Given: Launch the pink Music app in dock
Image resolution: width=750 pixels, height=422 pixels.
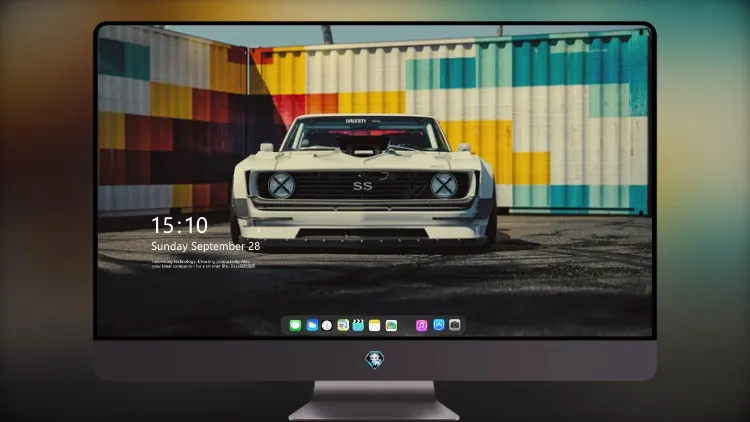Looking at the screenshot, I should [421, 326].
